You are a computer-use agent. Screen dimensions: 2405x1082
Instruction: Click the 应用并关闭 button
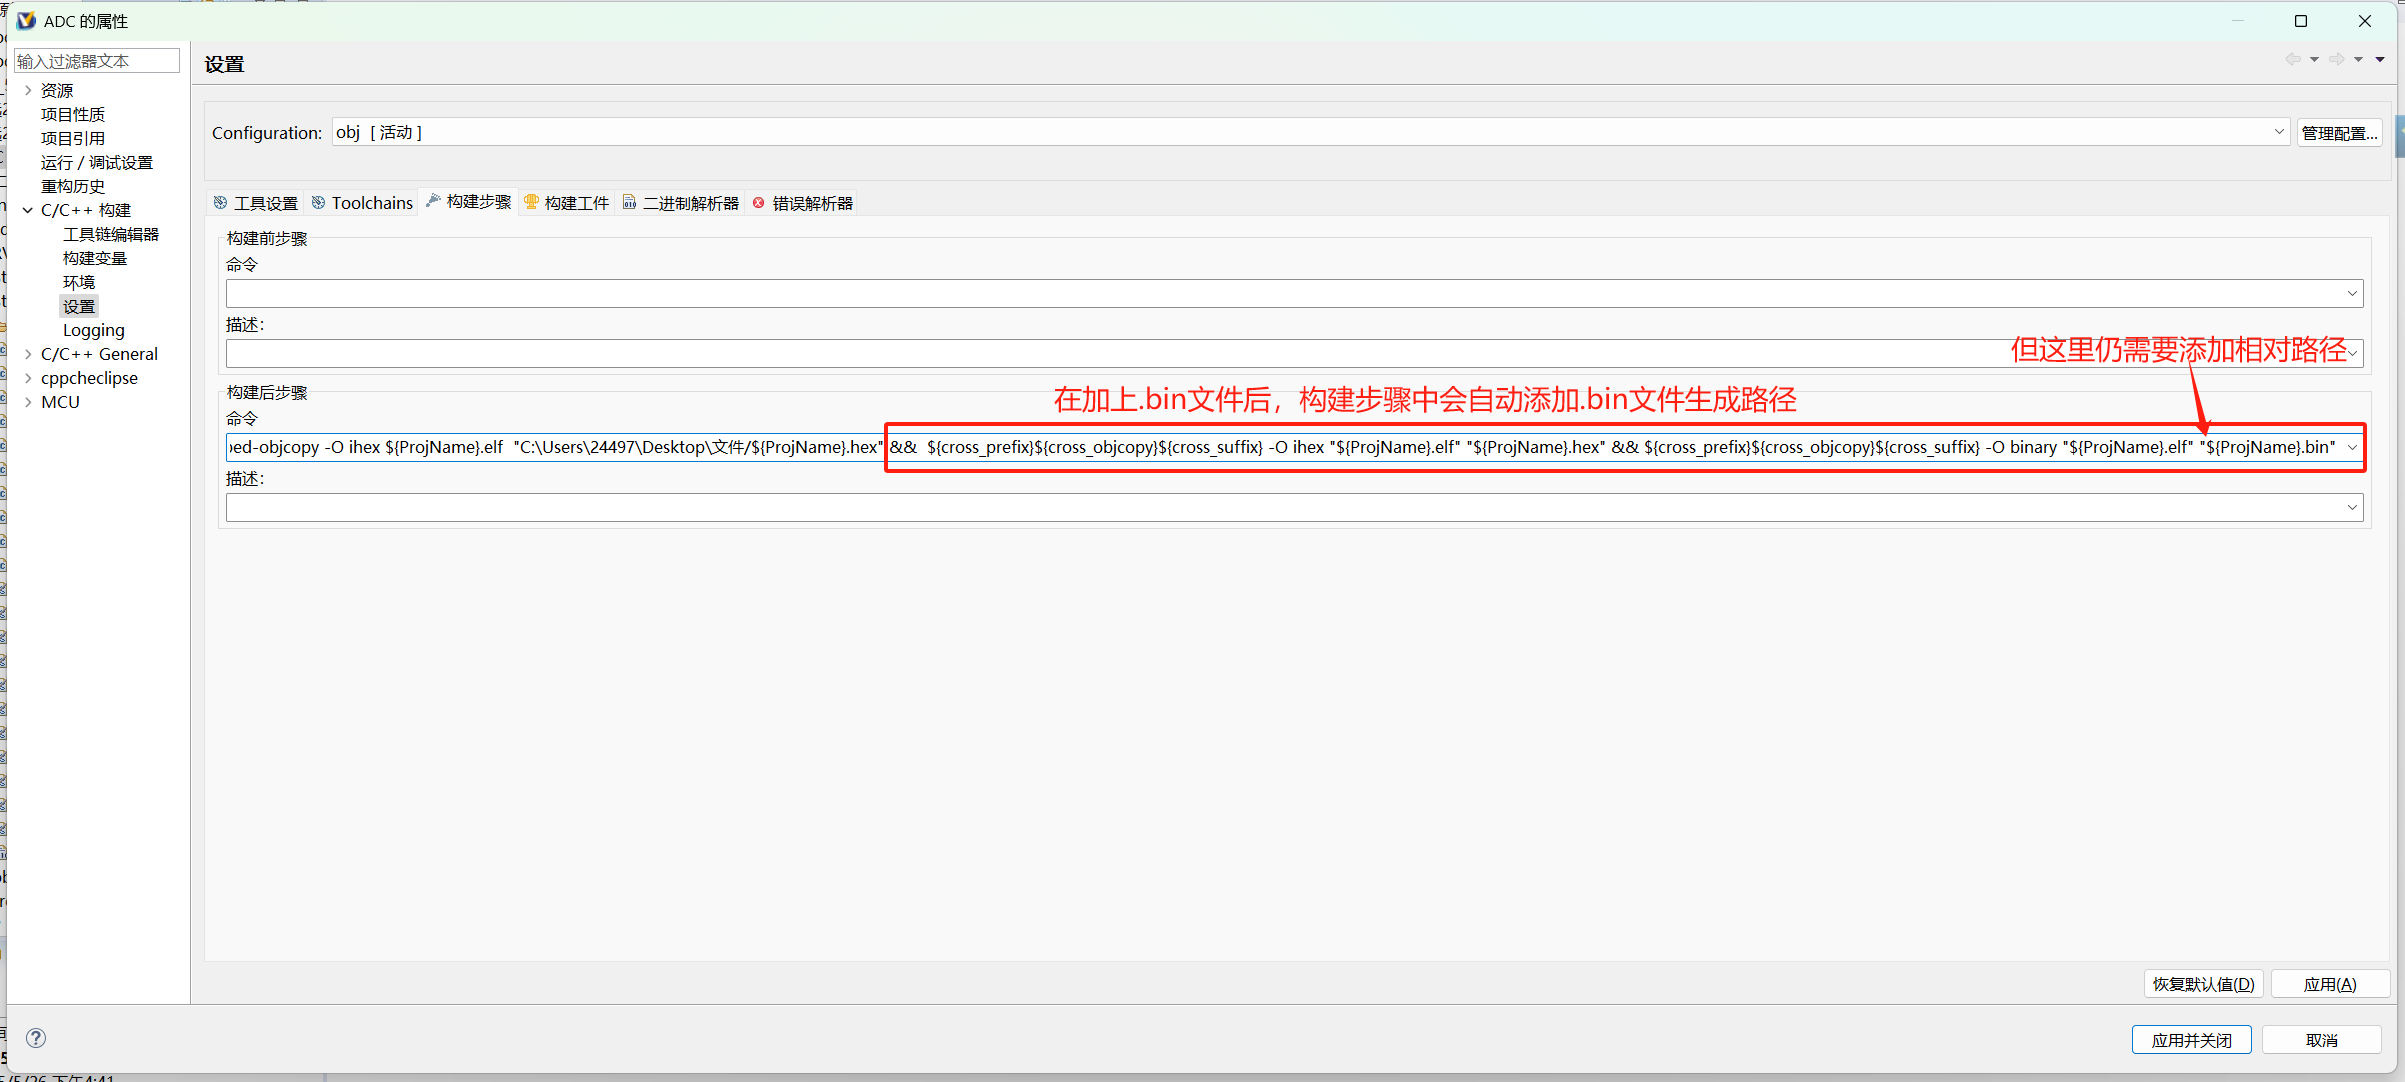pos(2191,1040)
